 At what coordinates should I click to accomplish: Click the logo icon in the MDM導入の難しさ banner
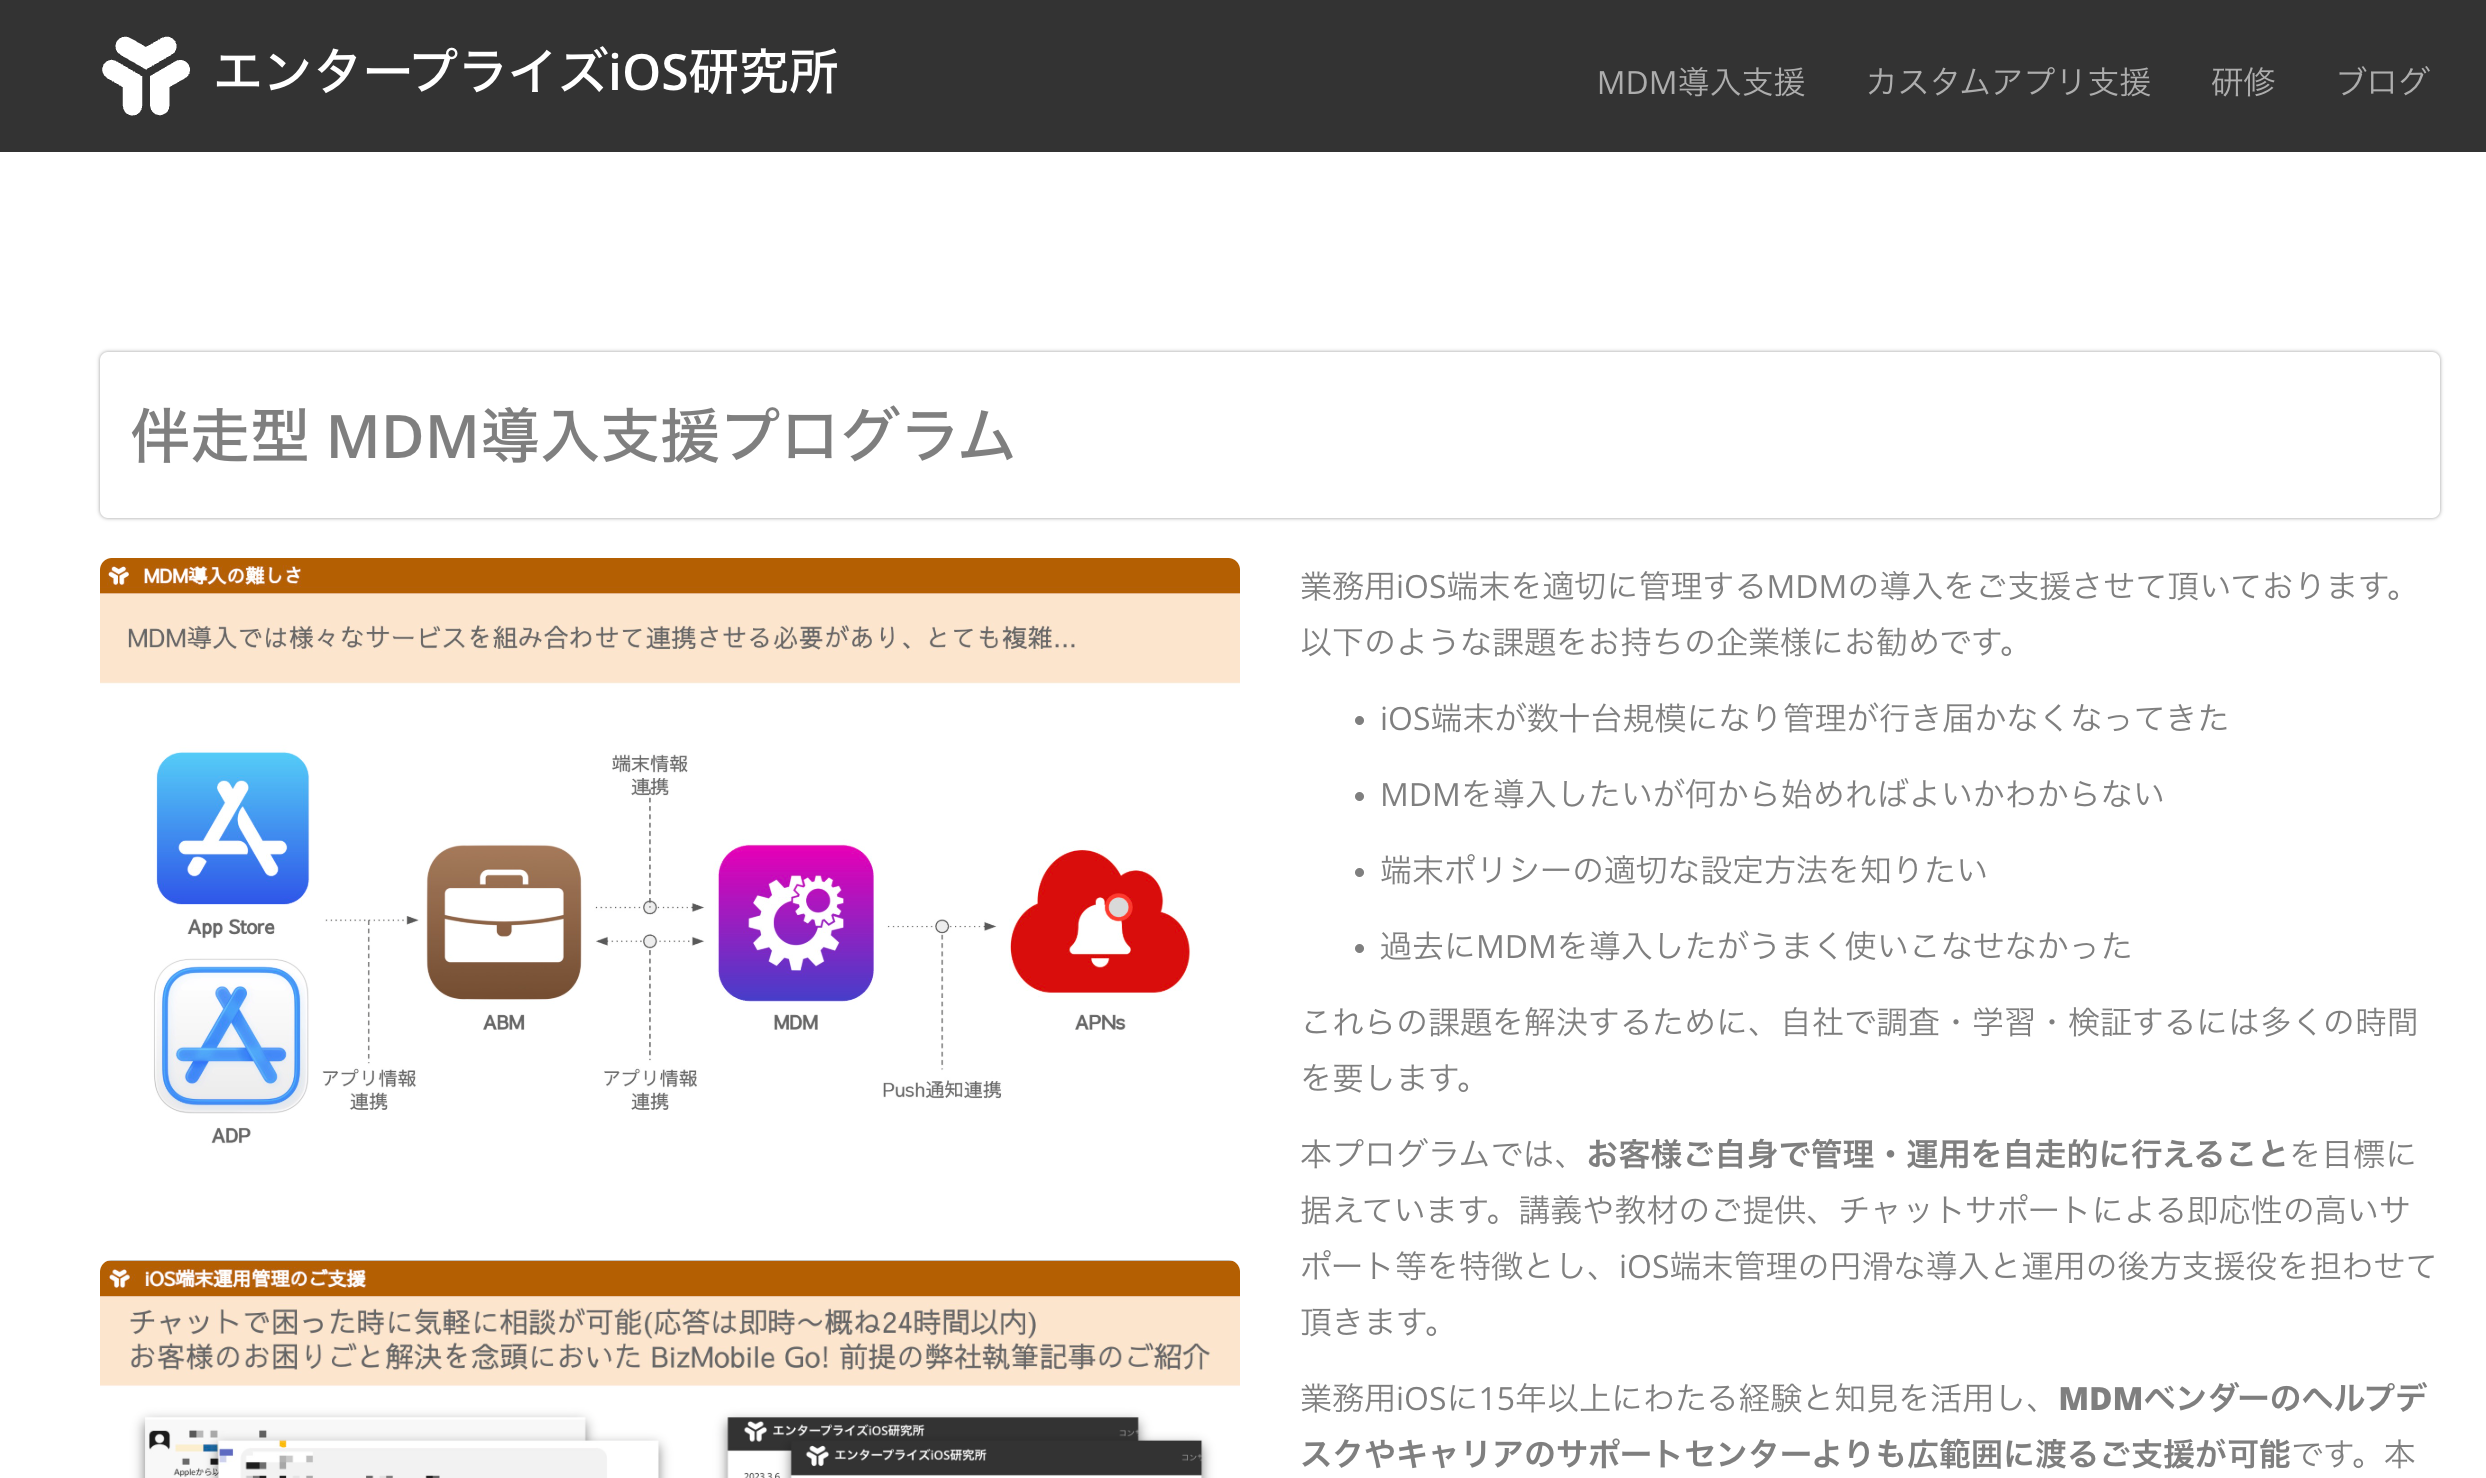[x=120, y=576]
